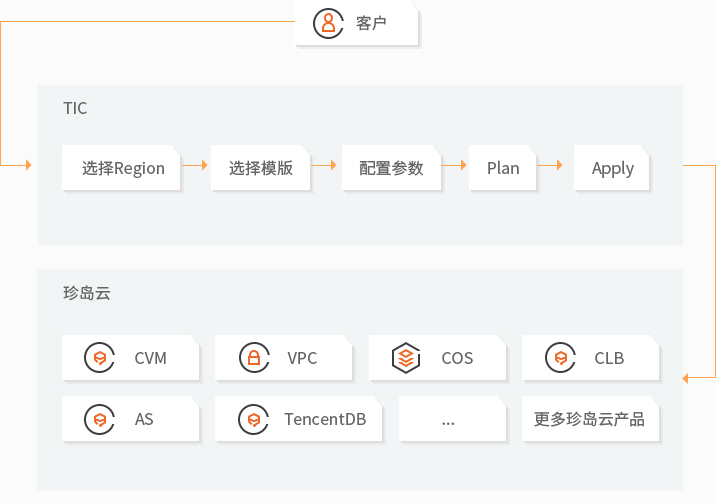Click the COS storage icon
716x503 pixels.
(405, 358)
